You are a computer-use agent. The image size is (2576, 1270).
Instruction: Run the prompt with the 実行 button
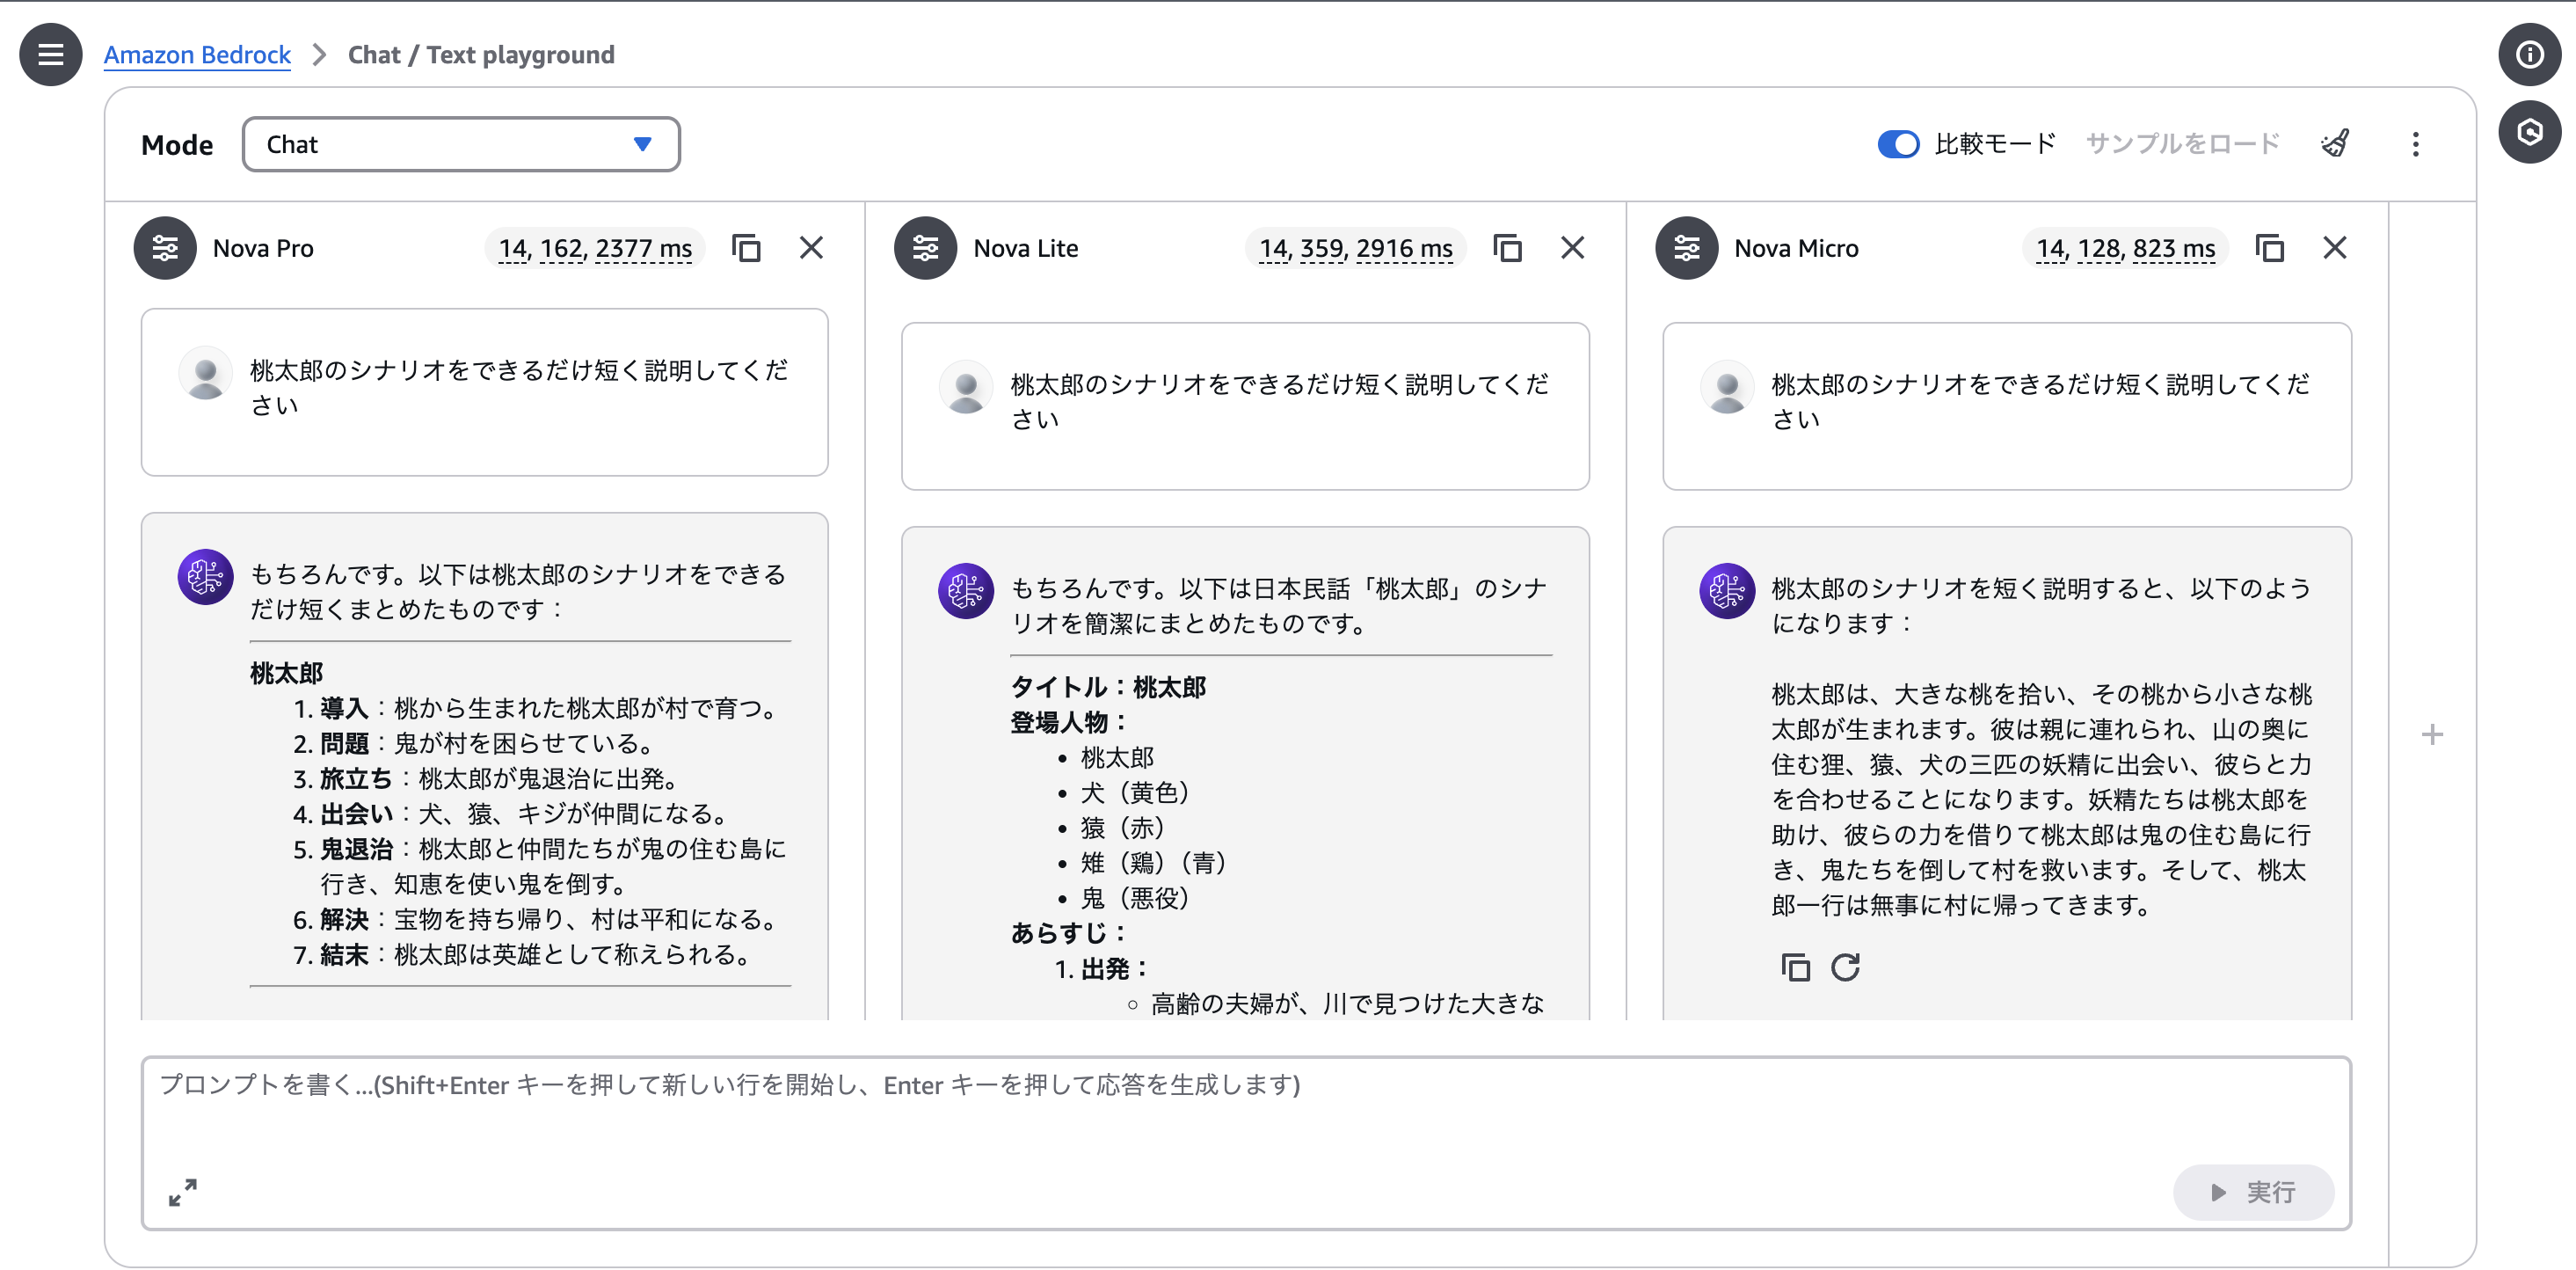coord(2253,1192)
